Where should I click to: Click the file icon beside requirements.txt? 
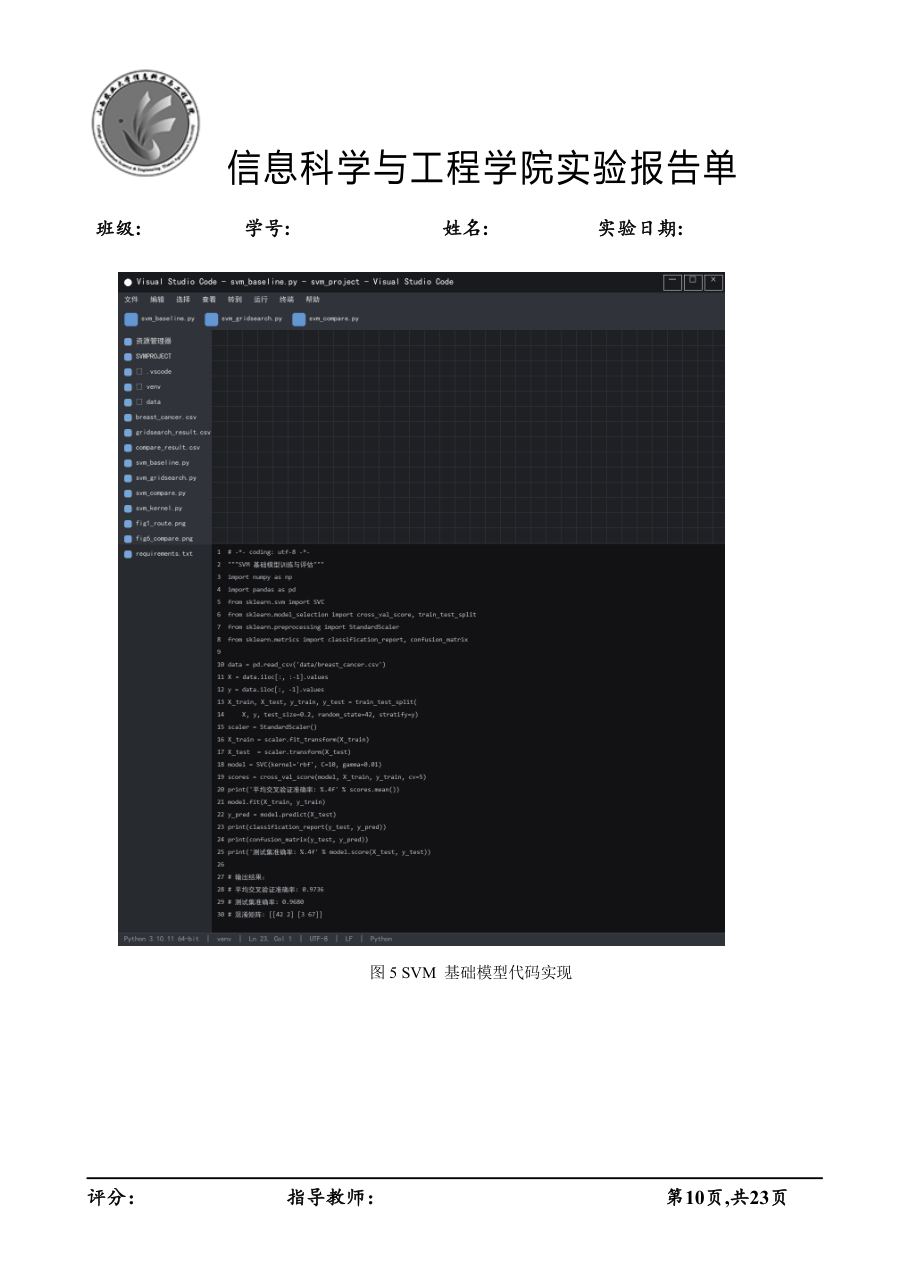click(128, 553)
